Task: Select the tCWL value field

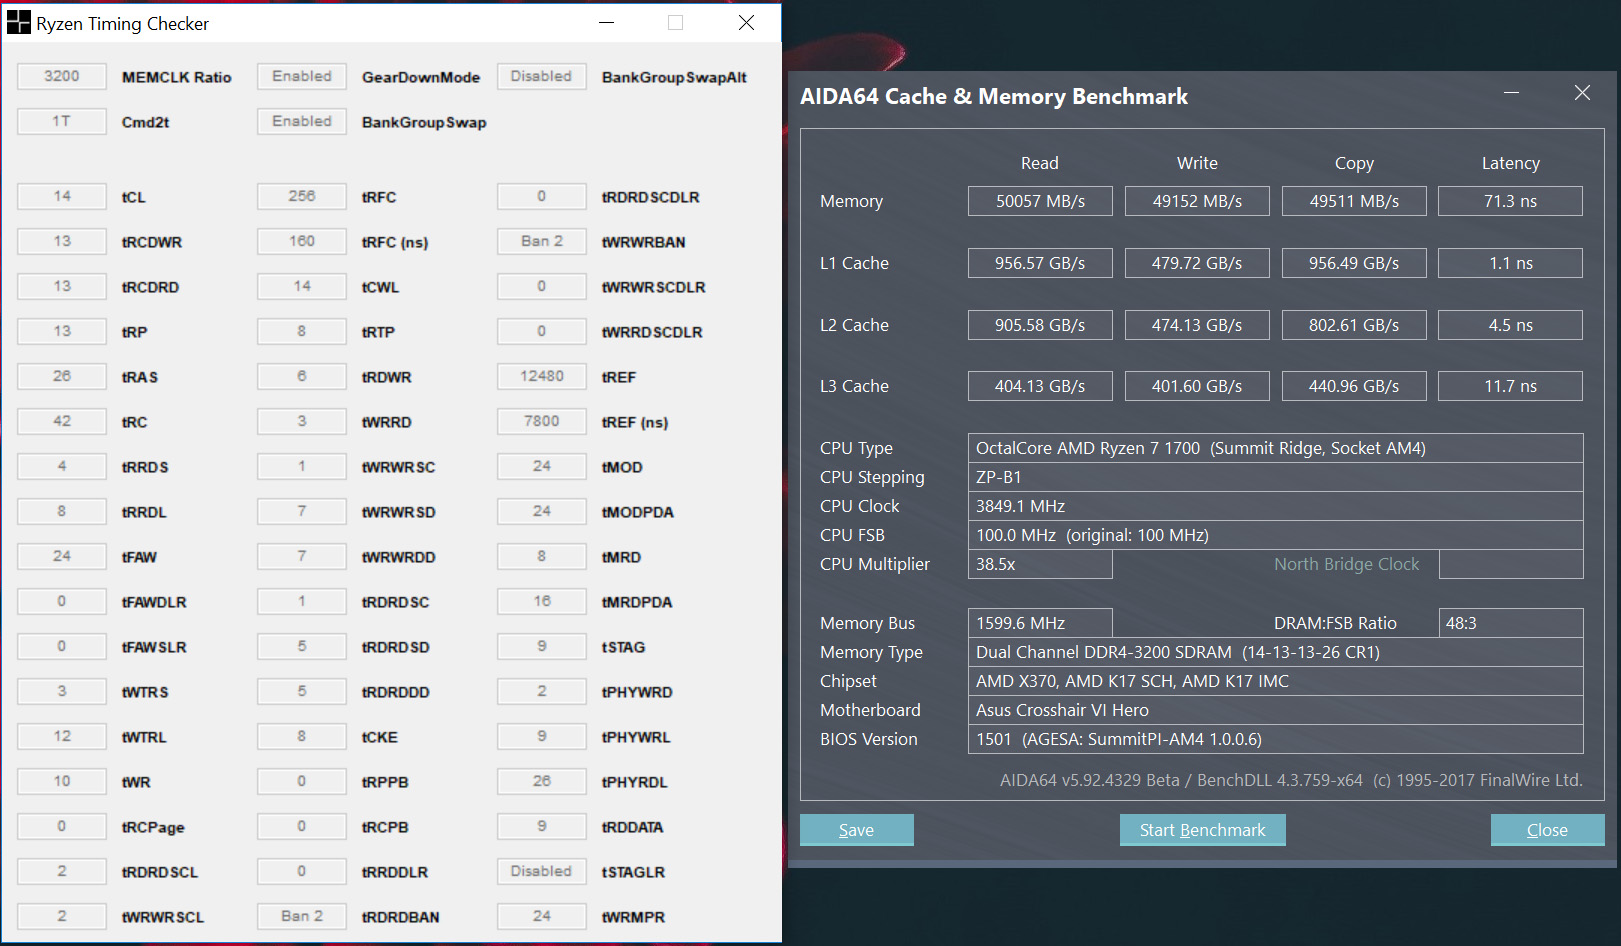Action: [x=302, y=286]
